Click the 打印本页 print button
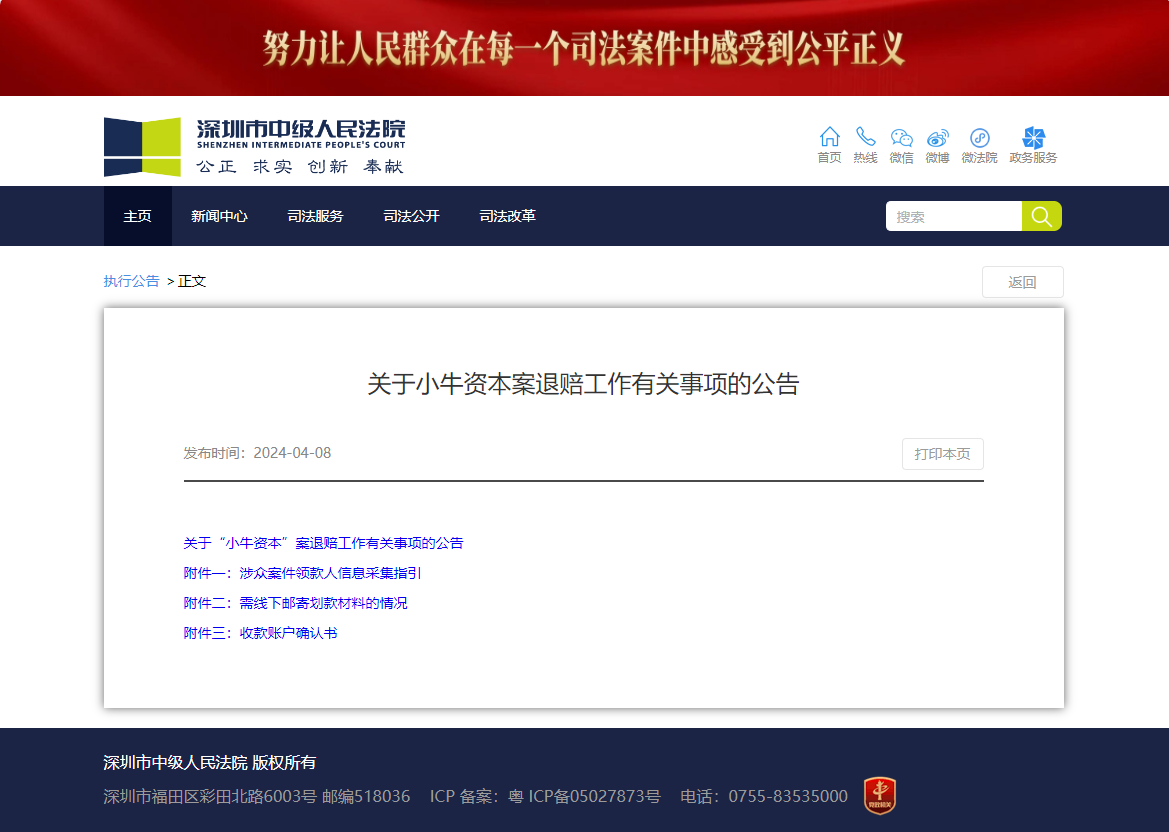Image resolution: width=1169 pixels, height=832 pixels. [x=942, y=454]
